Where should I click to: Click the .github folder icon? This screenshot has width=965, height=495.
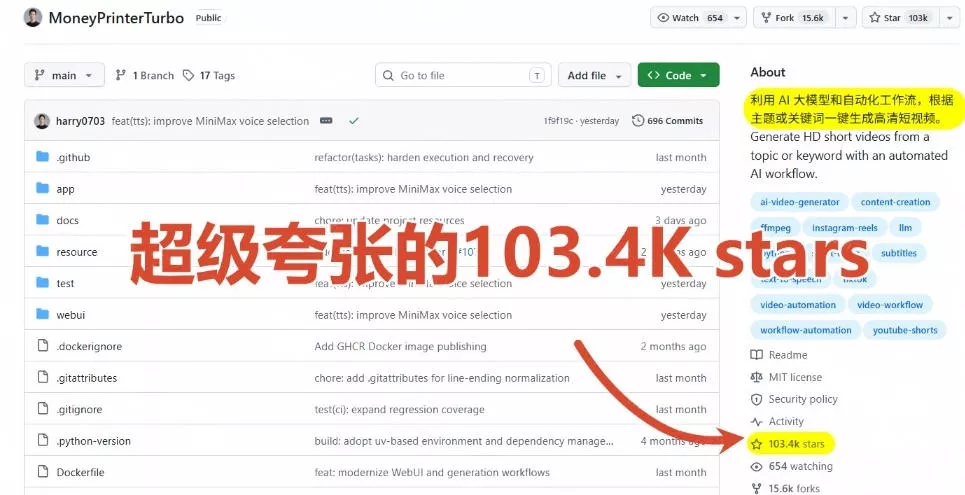click(x=42, y=156)
